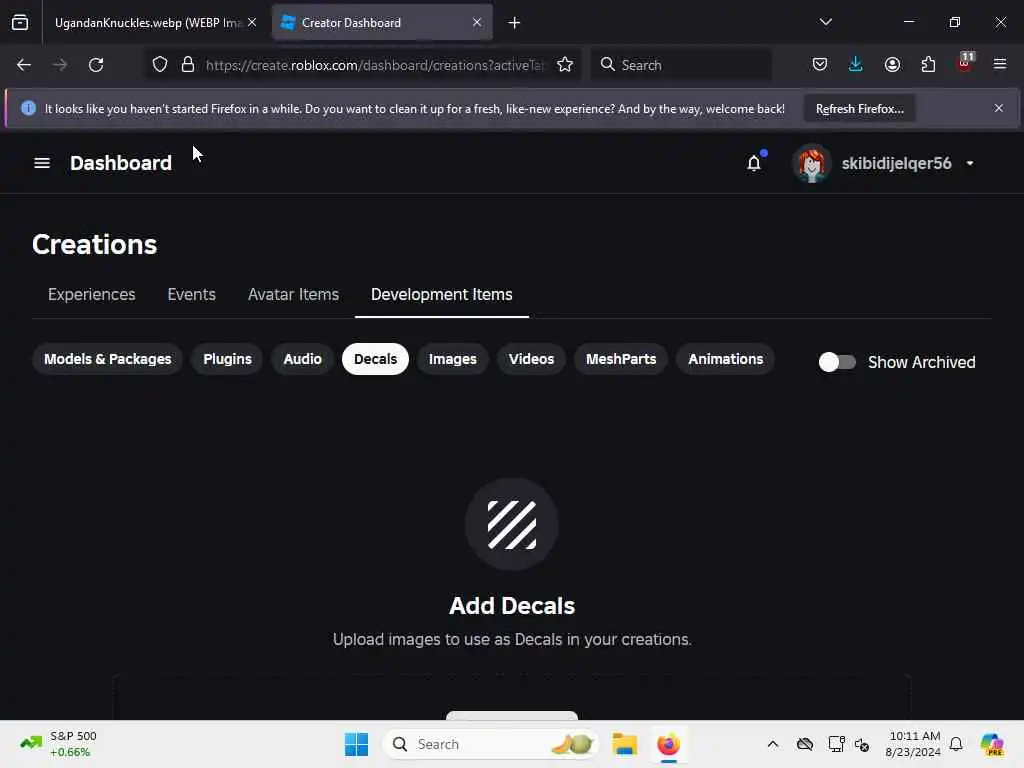Click the muted volume tray icon
Screen dimensions: 1024x768
click(x=862, y=744)
